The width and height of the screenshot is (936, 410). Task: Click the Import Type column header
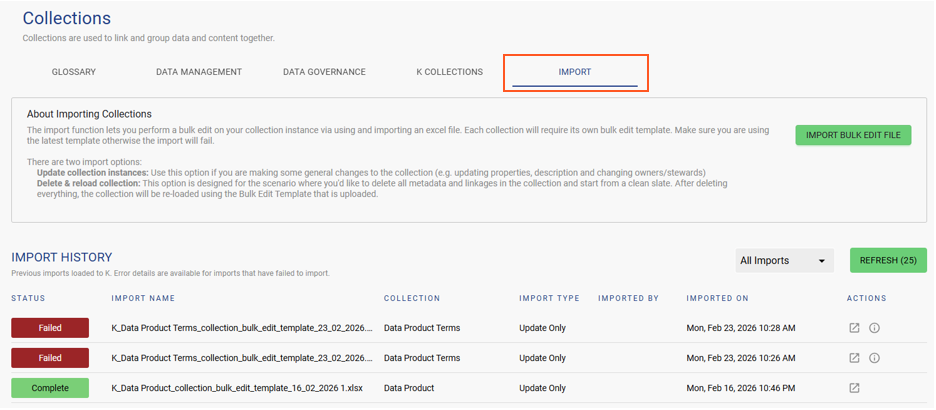549,298
